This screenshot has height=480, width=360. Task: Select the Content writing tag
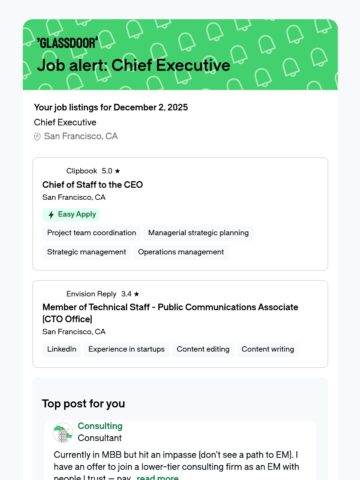pos(268,349)
